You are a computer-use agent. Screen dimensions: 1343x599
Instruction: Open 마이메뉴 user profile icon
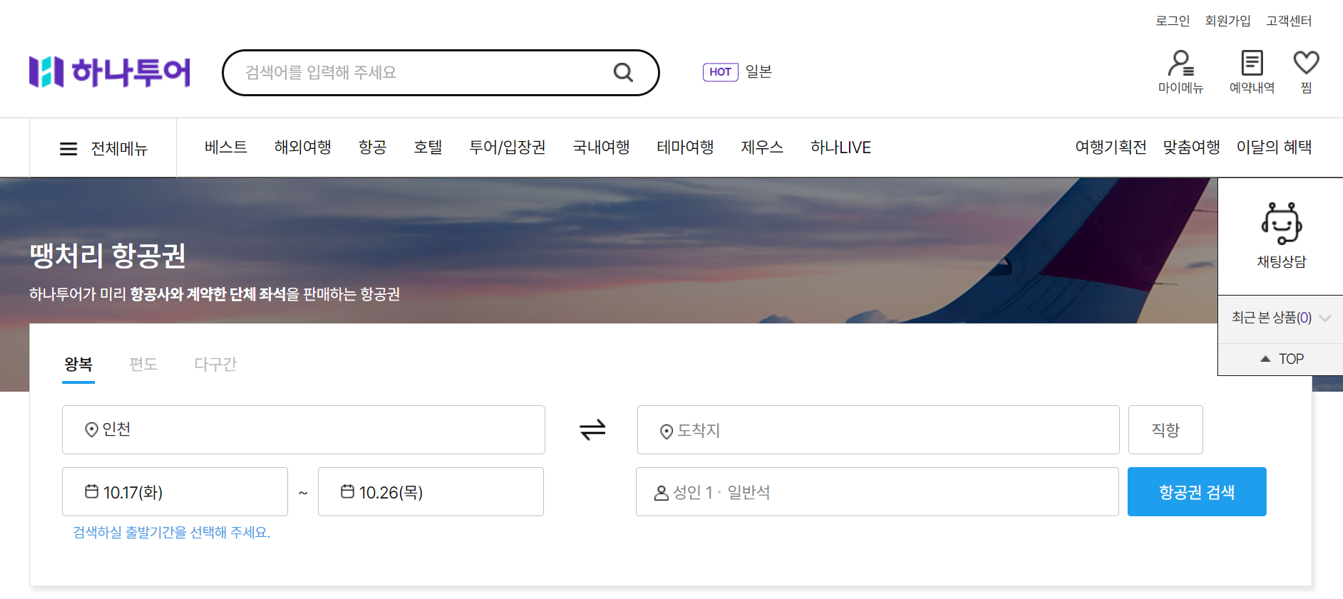tap(1181, 64)
